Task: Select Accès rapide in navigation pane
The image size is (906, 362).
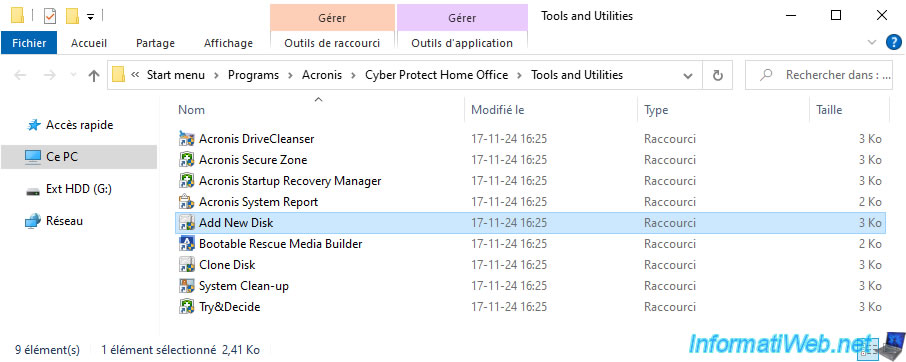Action: tap(80, 125)
